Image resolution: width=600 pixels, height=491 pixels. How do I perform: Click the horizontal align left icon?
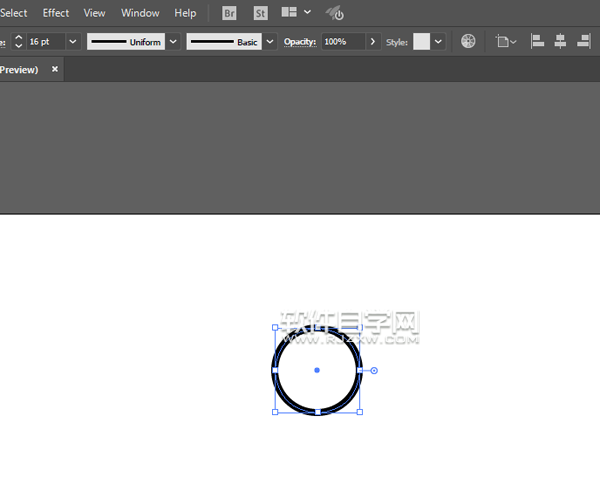(537, 42)
